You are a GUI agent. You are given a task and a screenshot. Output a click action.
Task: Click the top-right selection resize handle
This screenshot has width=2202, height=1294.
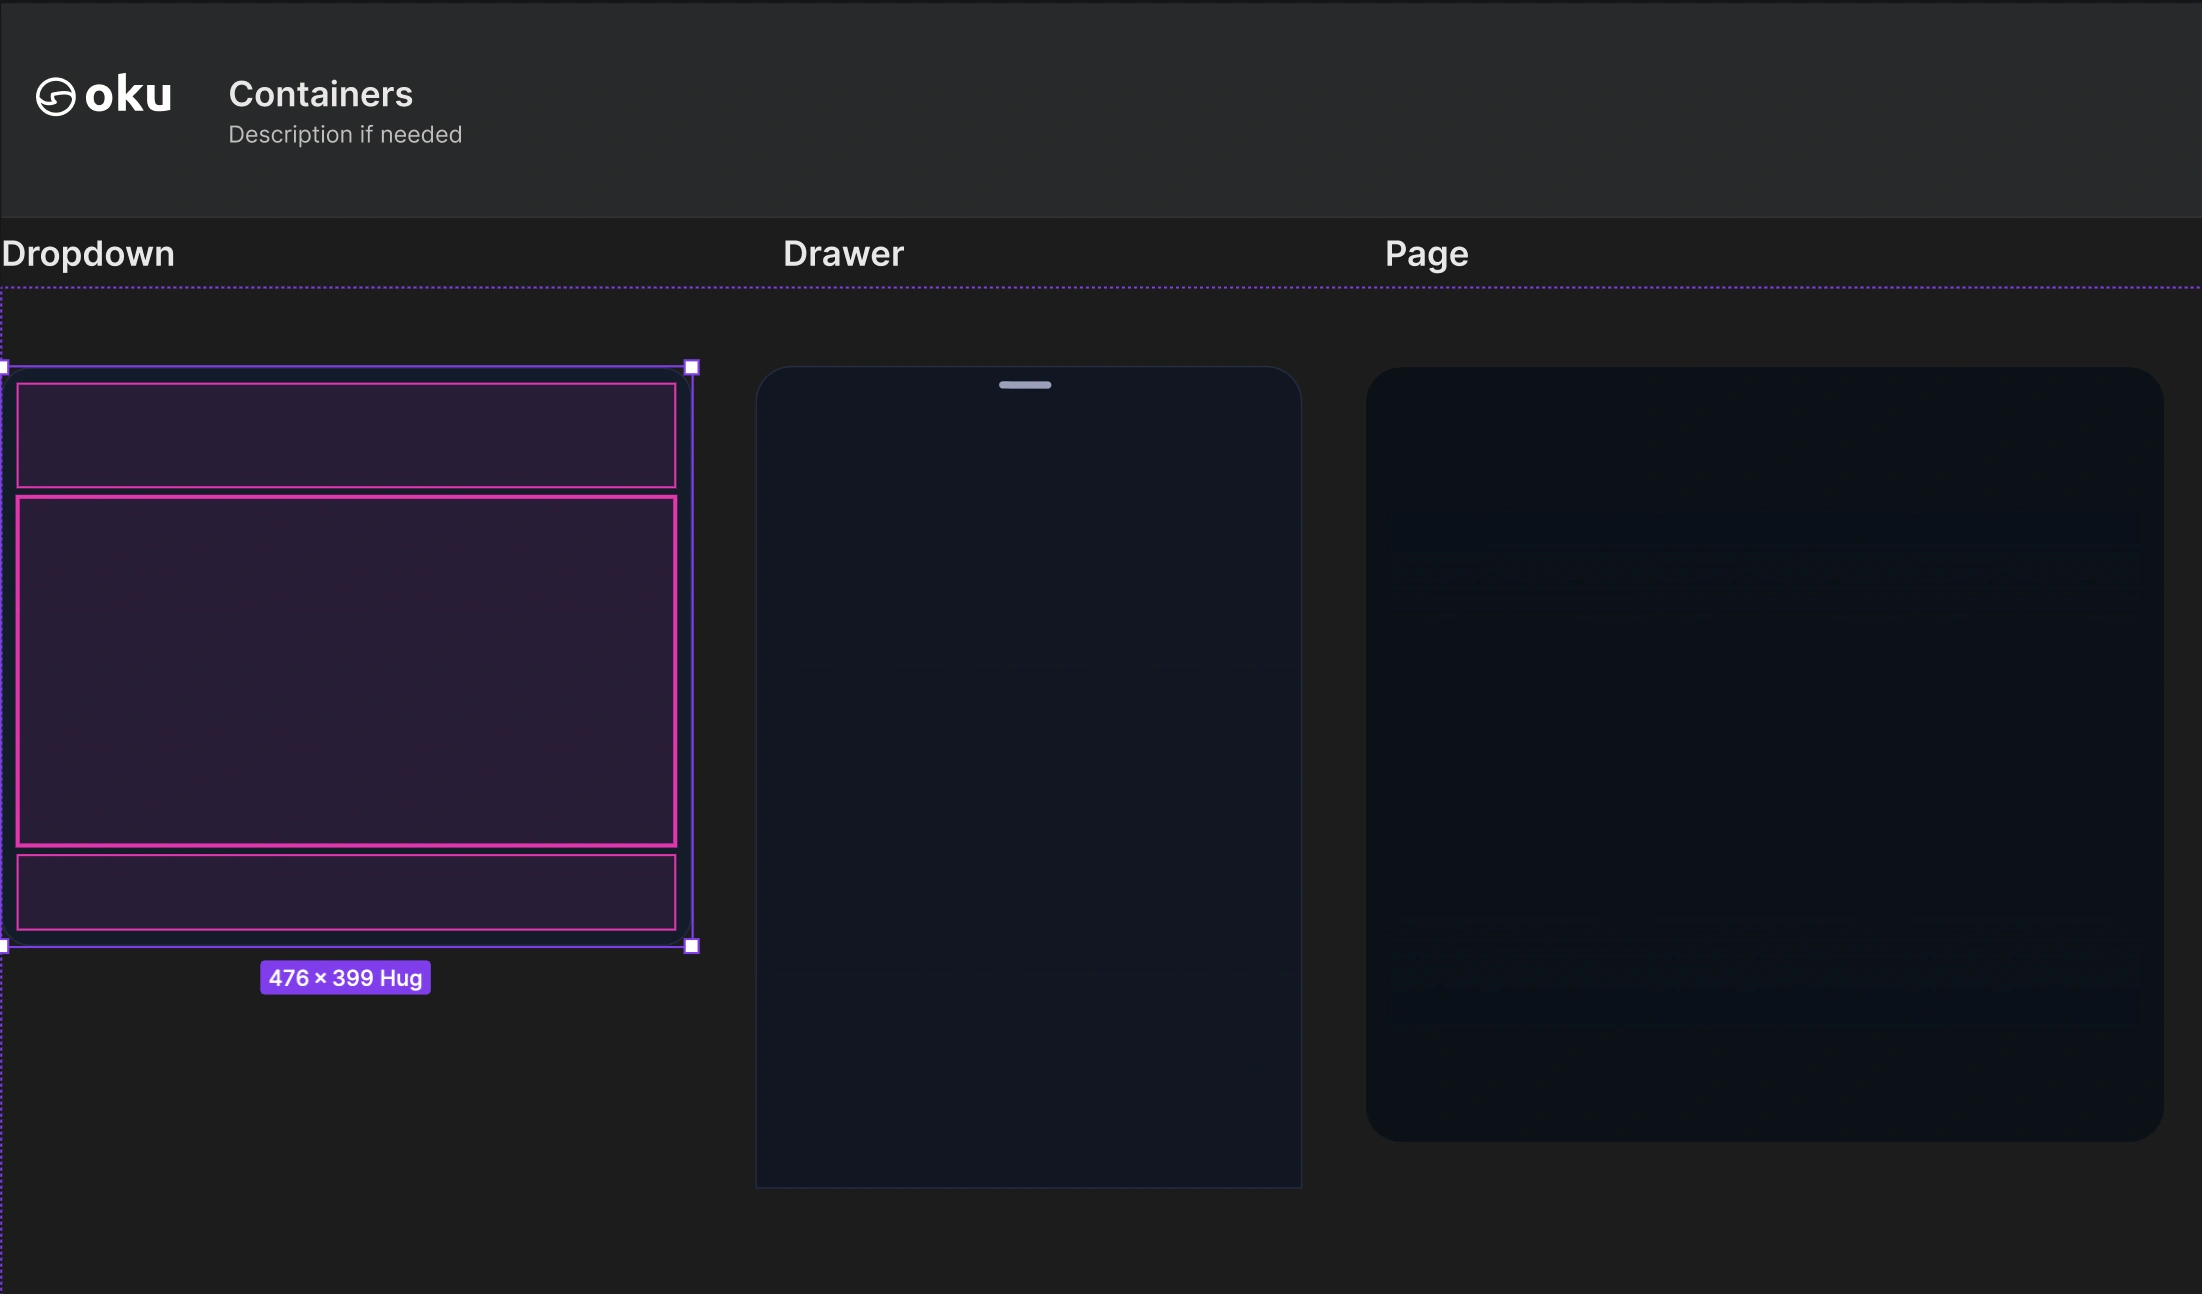point(692,367)
